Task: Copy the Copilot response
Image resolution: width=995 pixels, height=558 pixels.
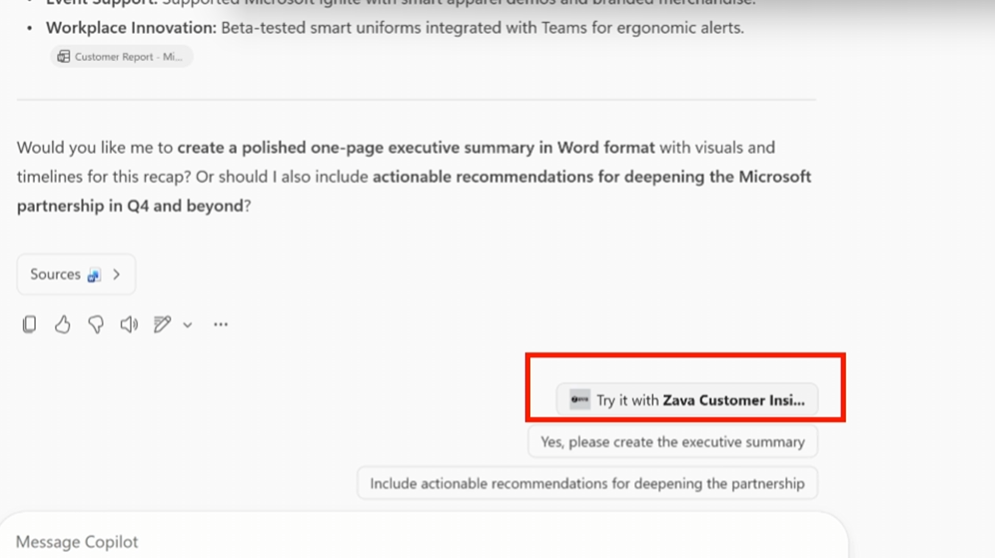Action: [x=30, y=324]
